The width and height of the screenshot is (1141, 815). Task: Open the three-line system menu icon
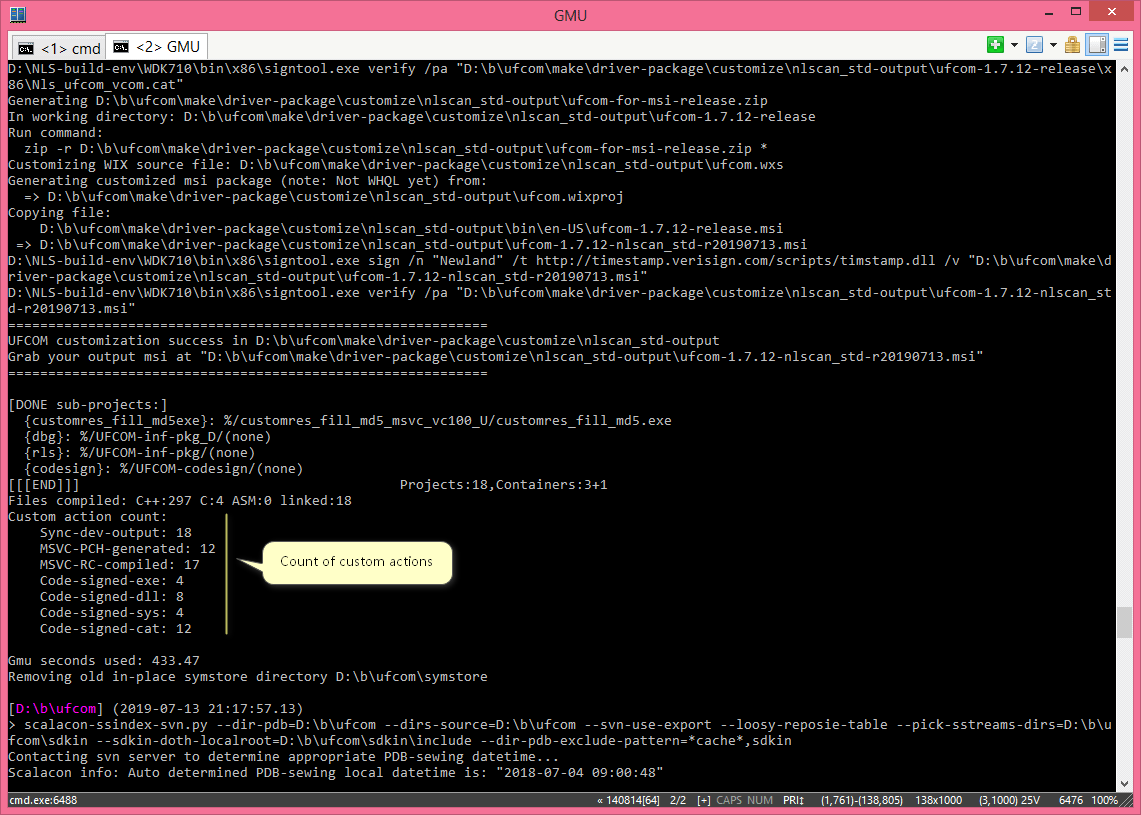pyautogui.click(x=1121, y=45)
